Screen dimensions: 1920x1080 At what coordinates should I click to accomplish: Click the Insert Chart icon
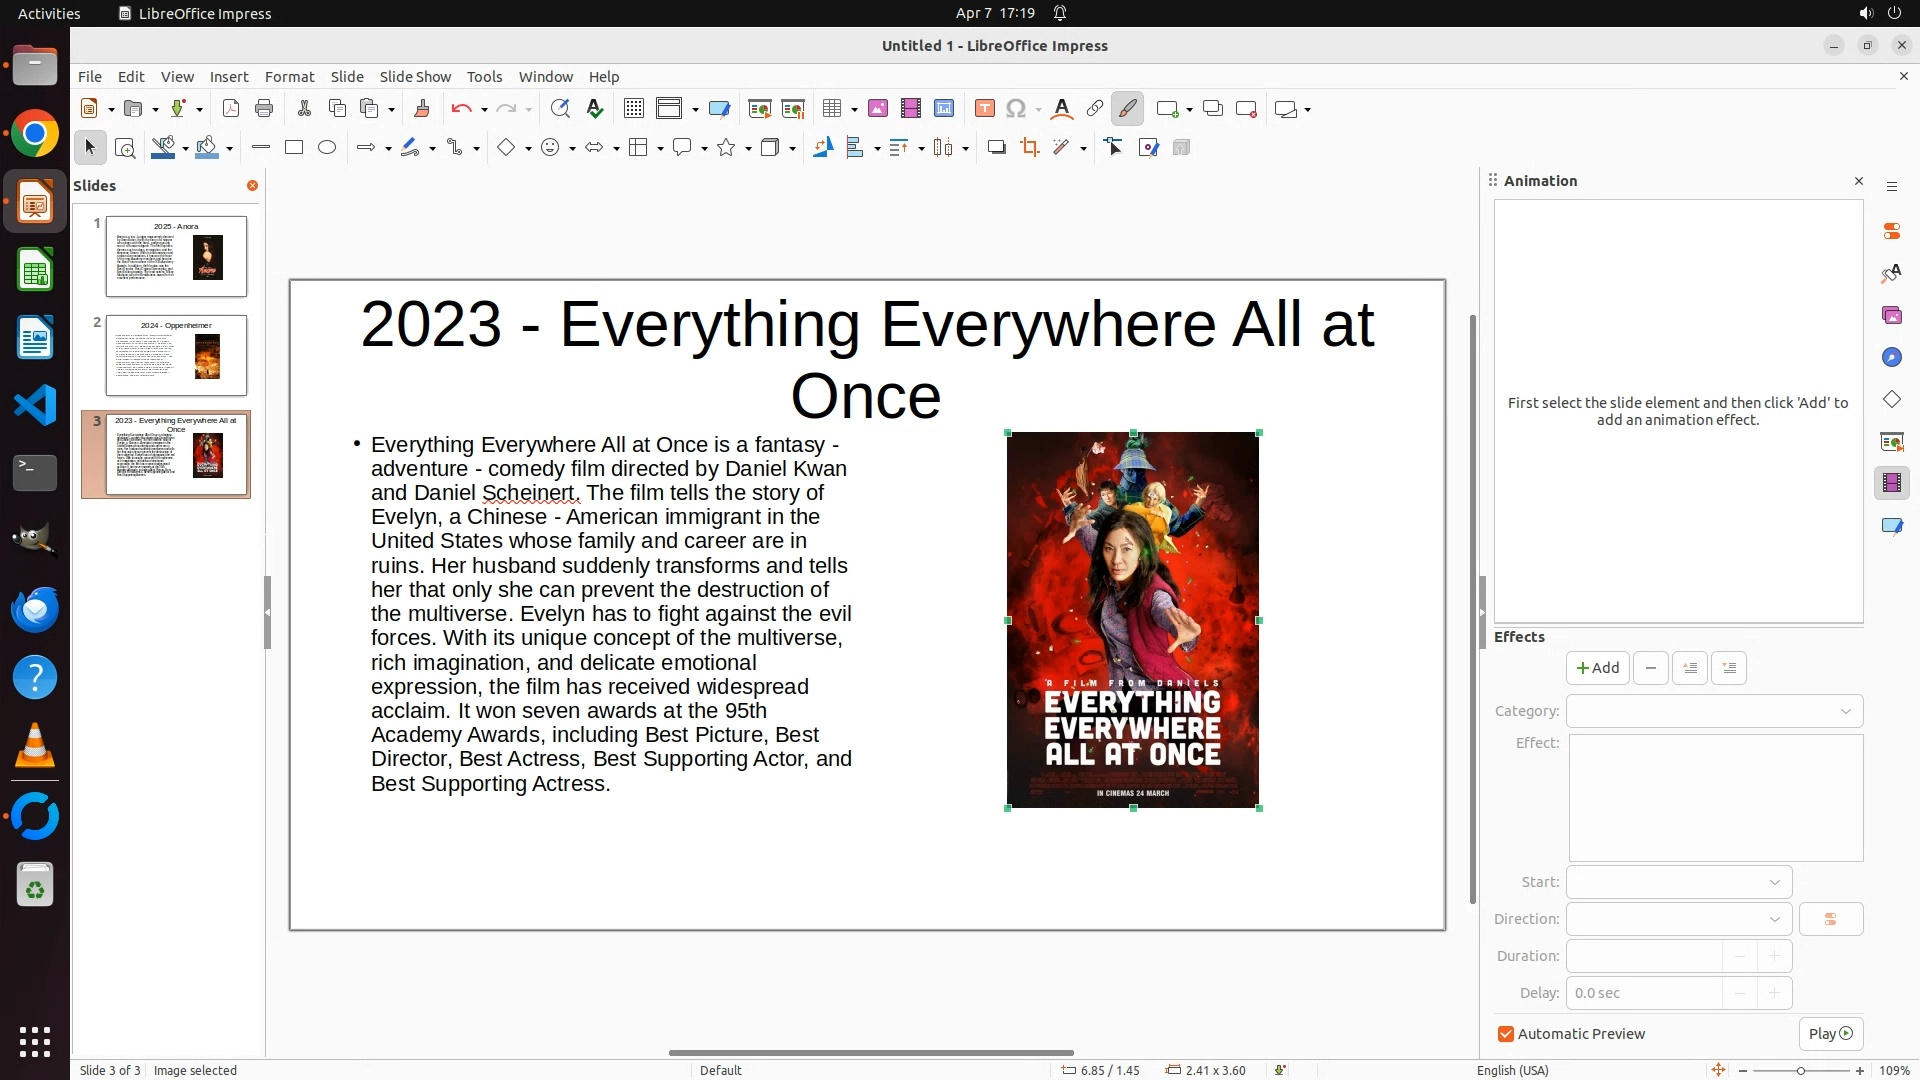point(943,109)
